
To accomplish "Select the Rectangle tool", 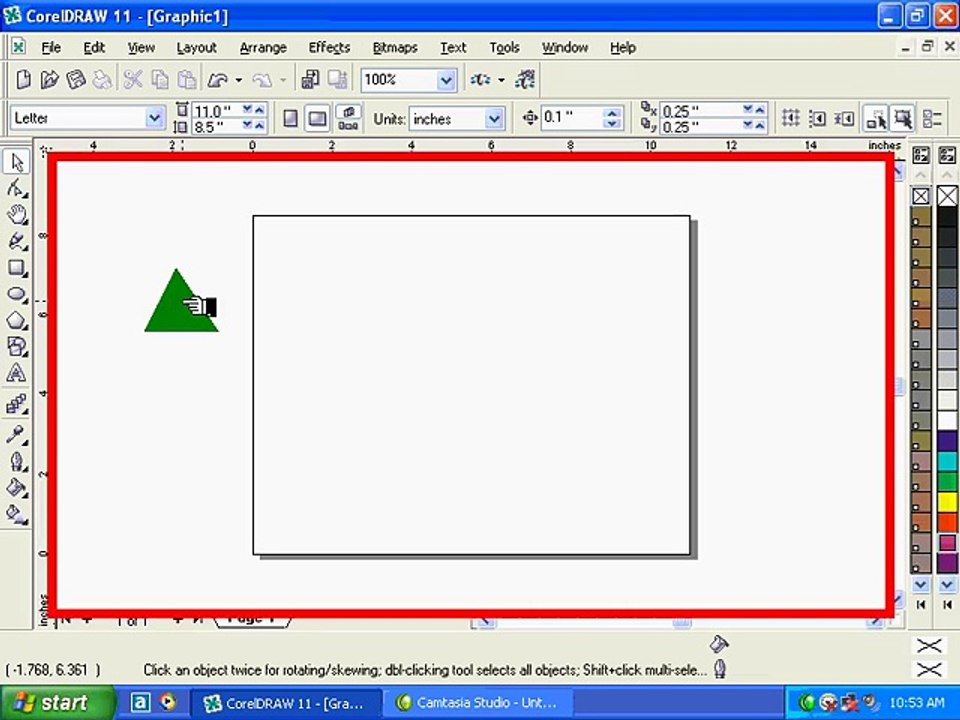I will click(17, 268).
